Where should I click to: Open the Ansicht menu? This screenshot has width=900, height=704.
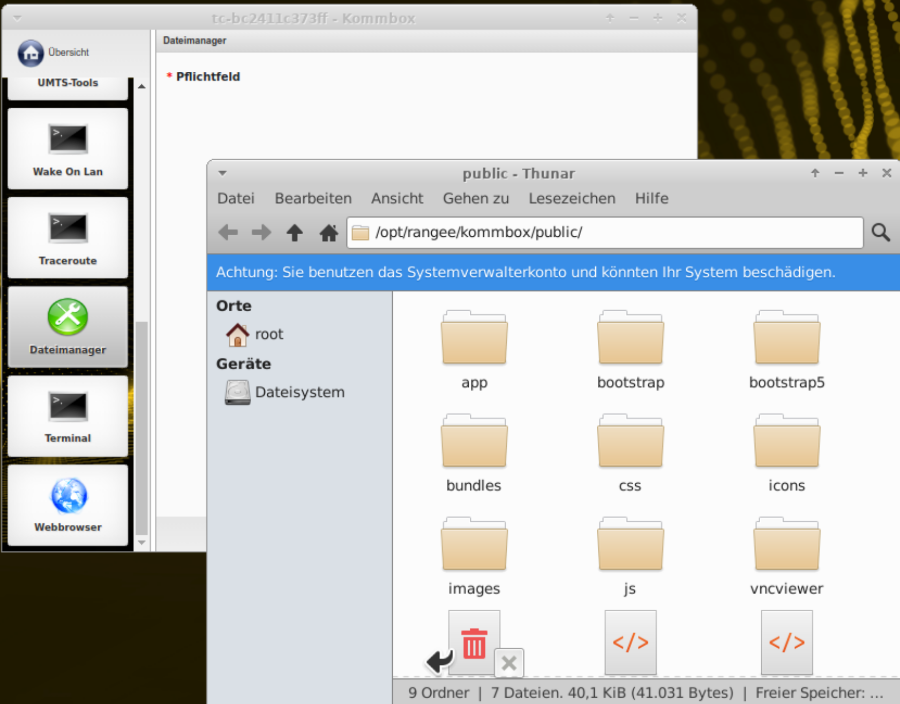coord(397,198)
